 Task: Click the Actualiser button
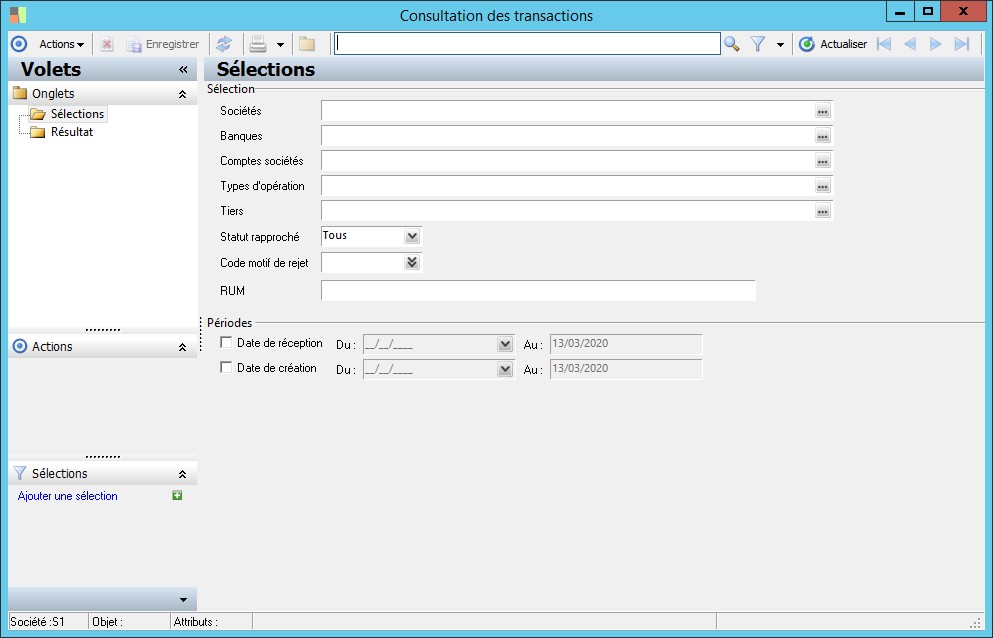click(833, 44)
